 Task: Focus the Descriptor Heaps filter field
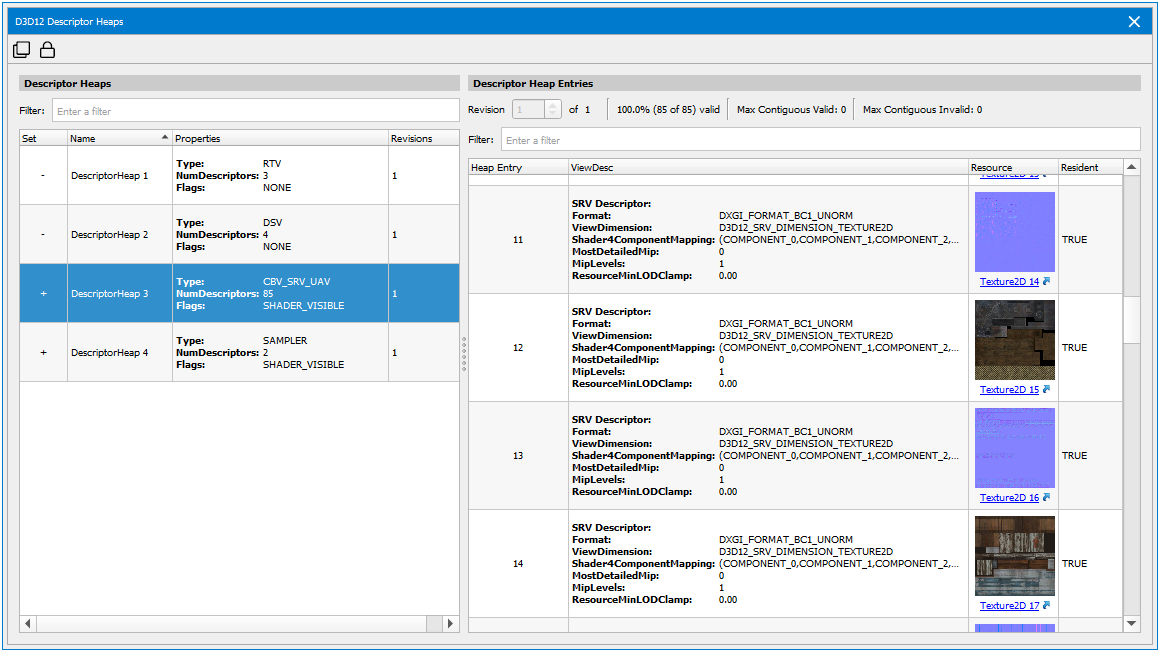pyautogui.click(x=255, y=111)
